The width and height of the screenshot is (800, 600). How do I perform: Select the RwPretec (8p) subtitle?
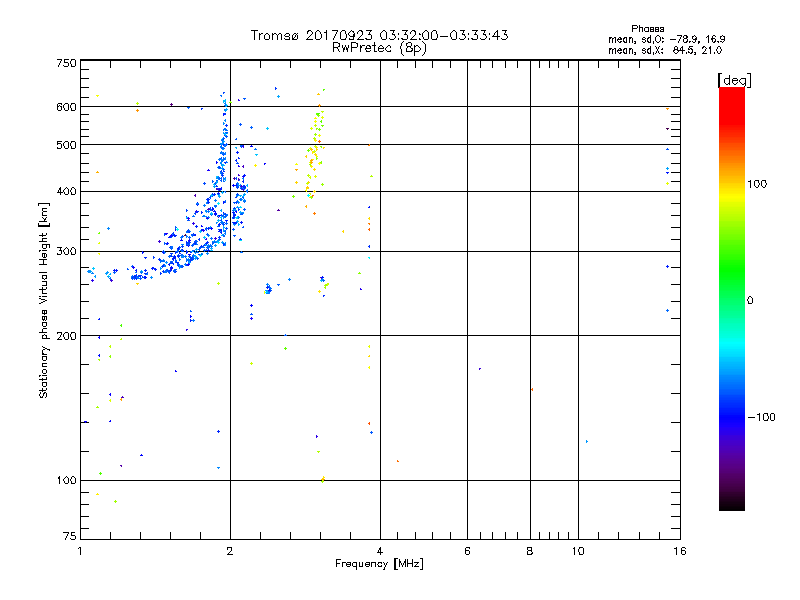[x=379, y=47]
